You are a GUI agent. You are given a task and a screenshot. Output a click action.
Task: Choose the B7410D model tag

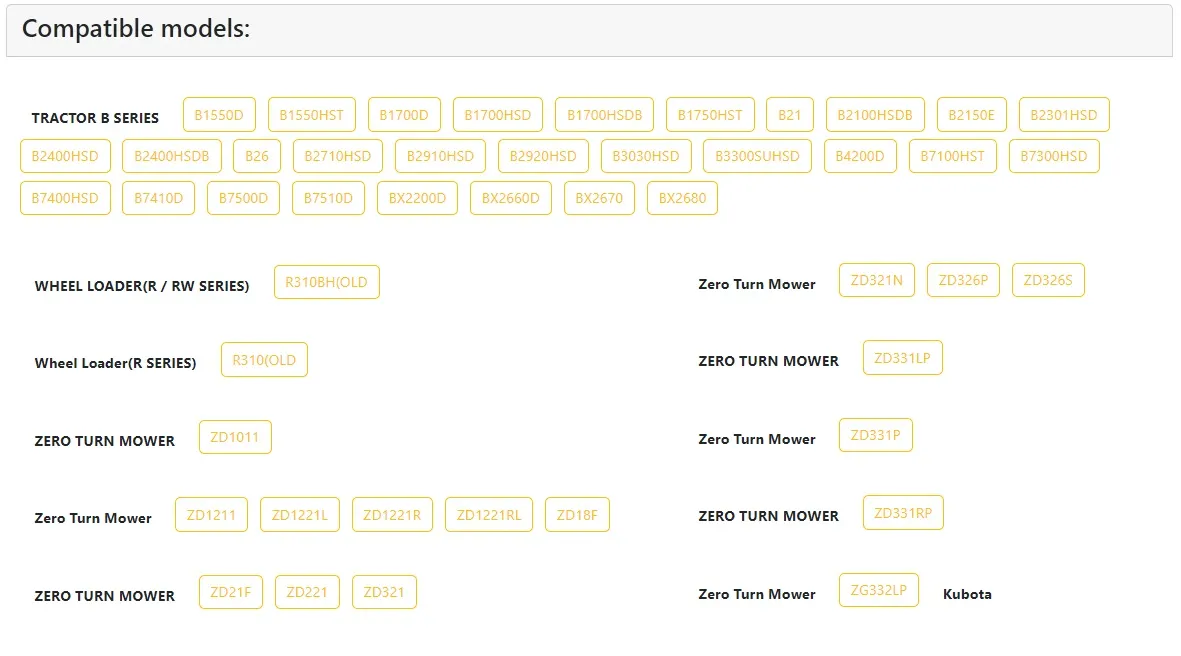click(158, 198)
